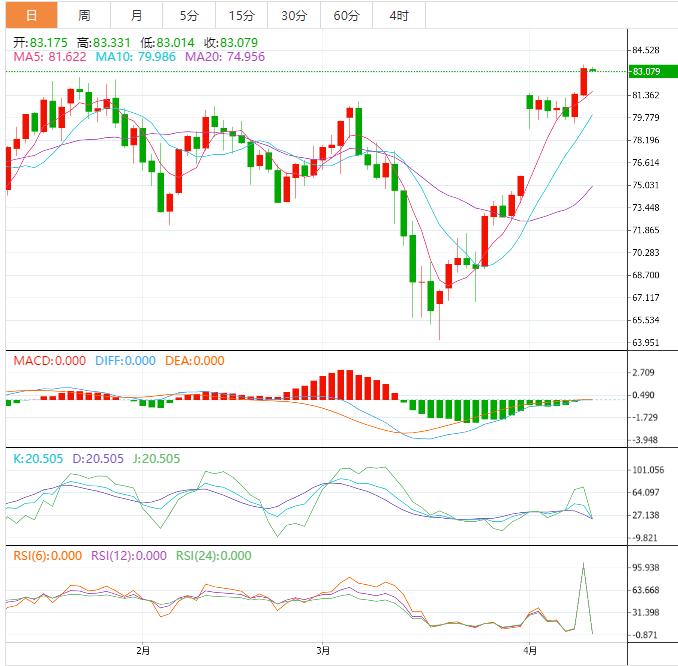The width and height of the screenshot is (678, 666).
Task: Click the RSI(6): 0.000 label
Action: 45,555
